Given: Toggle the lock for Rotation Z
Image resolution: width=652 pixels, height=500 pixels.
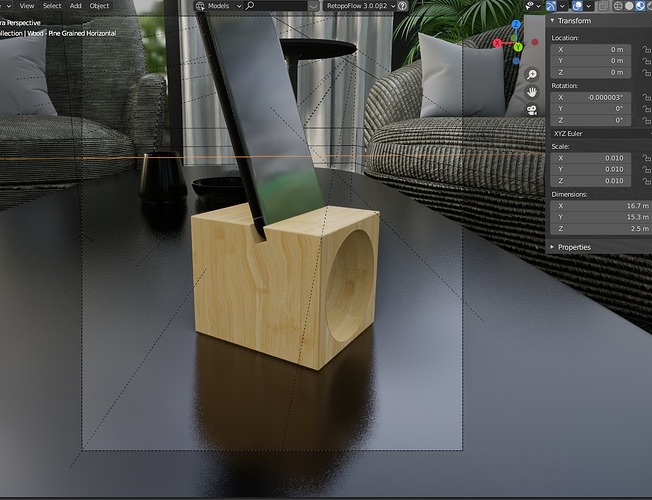Looking at the screenshot, I should pyautogui.click(x=647, y=120).
